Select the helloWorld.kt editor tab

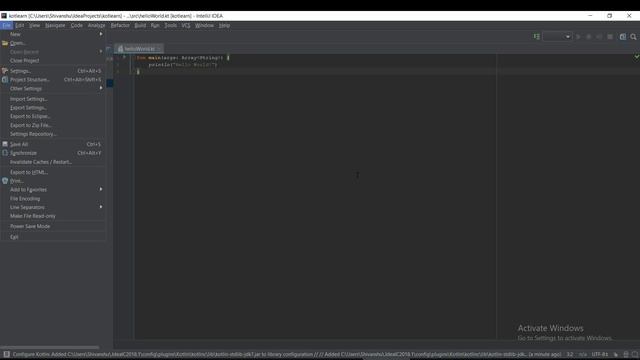pos(139,49)
